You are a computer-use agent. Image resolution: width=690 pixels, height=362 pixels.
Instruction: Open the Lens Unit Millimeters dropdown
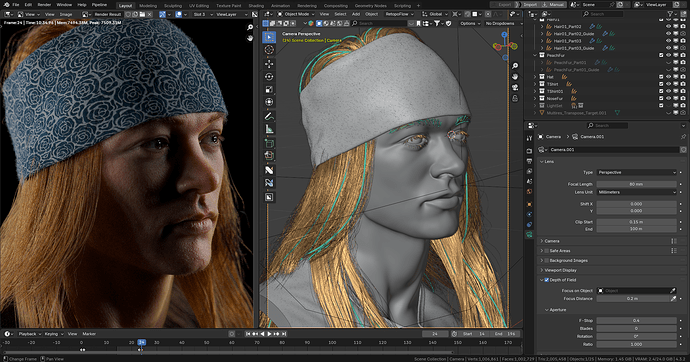(636, 192)
